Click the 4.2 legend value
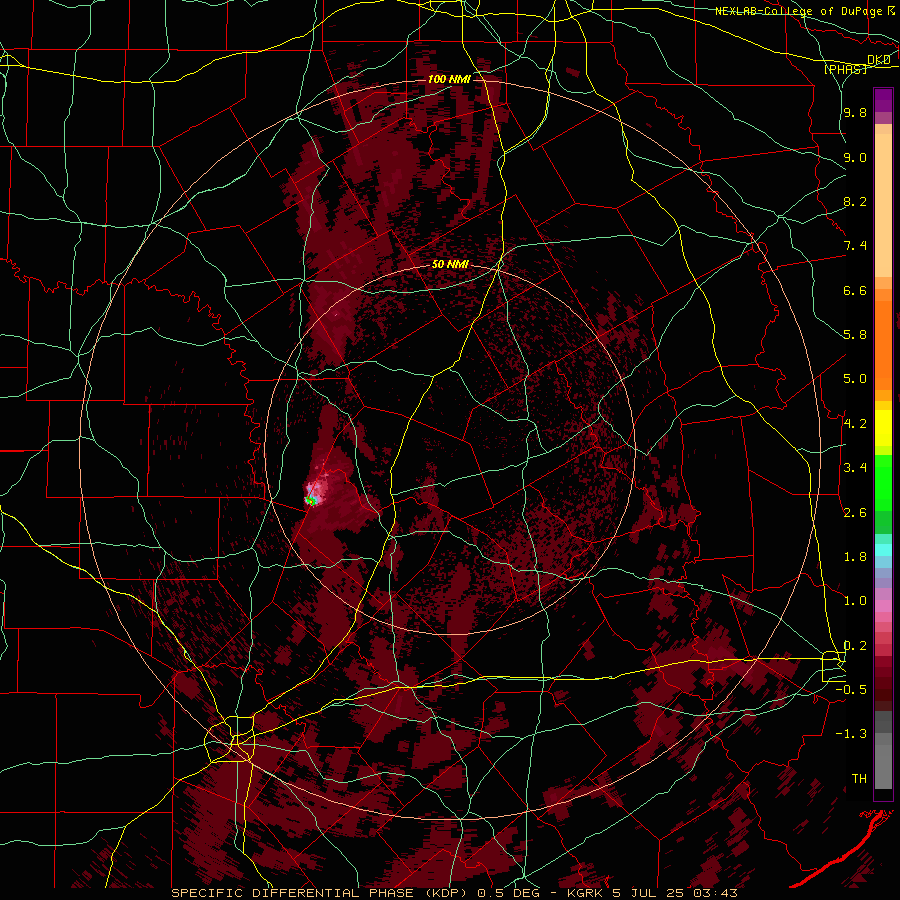900x900 pixels. coord(855,424)
